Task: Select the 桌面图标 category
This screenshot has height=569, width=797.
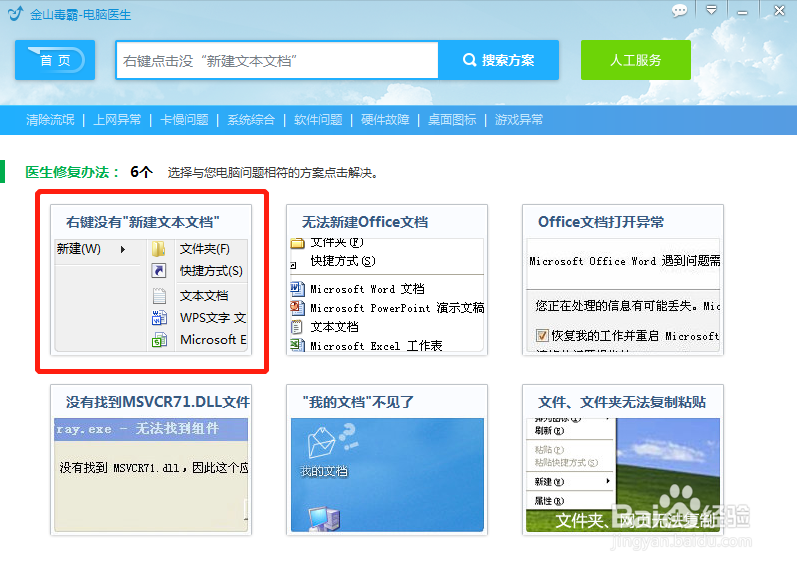Action: click(x=452, y=120)
